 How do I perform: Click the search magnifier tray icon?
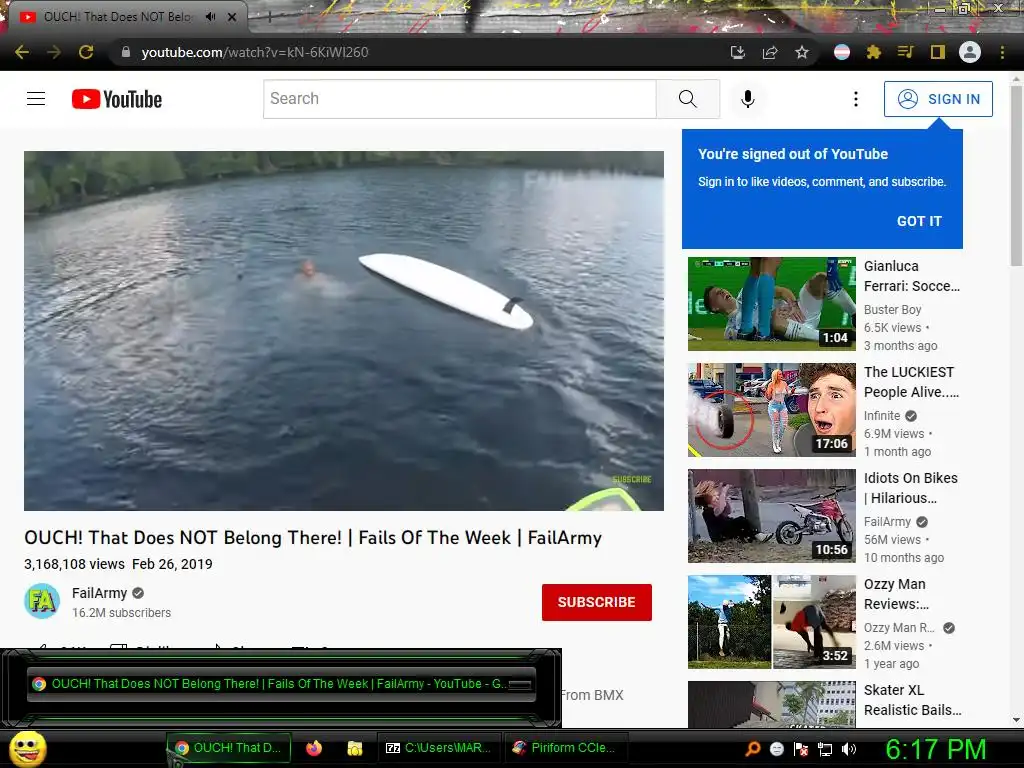point(753,748)
